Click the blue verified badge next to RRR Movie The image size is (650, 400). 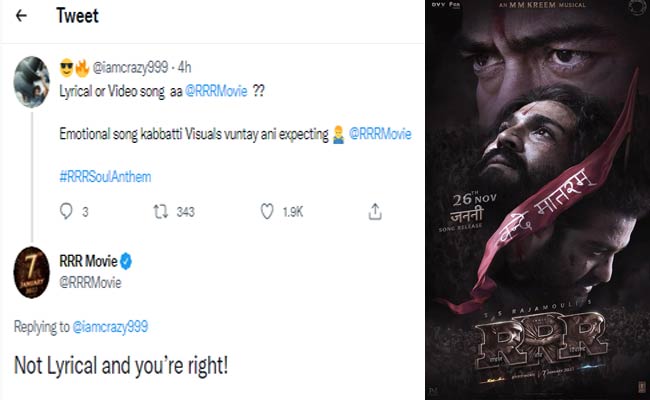click(x=127, y=262)
